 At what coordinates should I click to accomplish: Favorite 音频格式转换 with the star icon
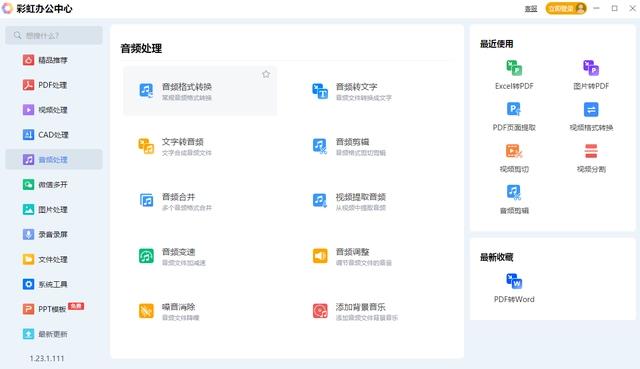coord(266,74)
